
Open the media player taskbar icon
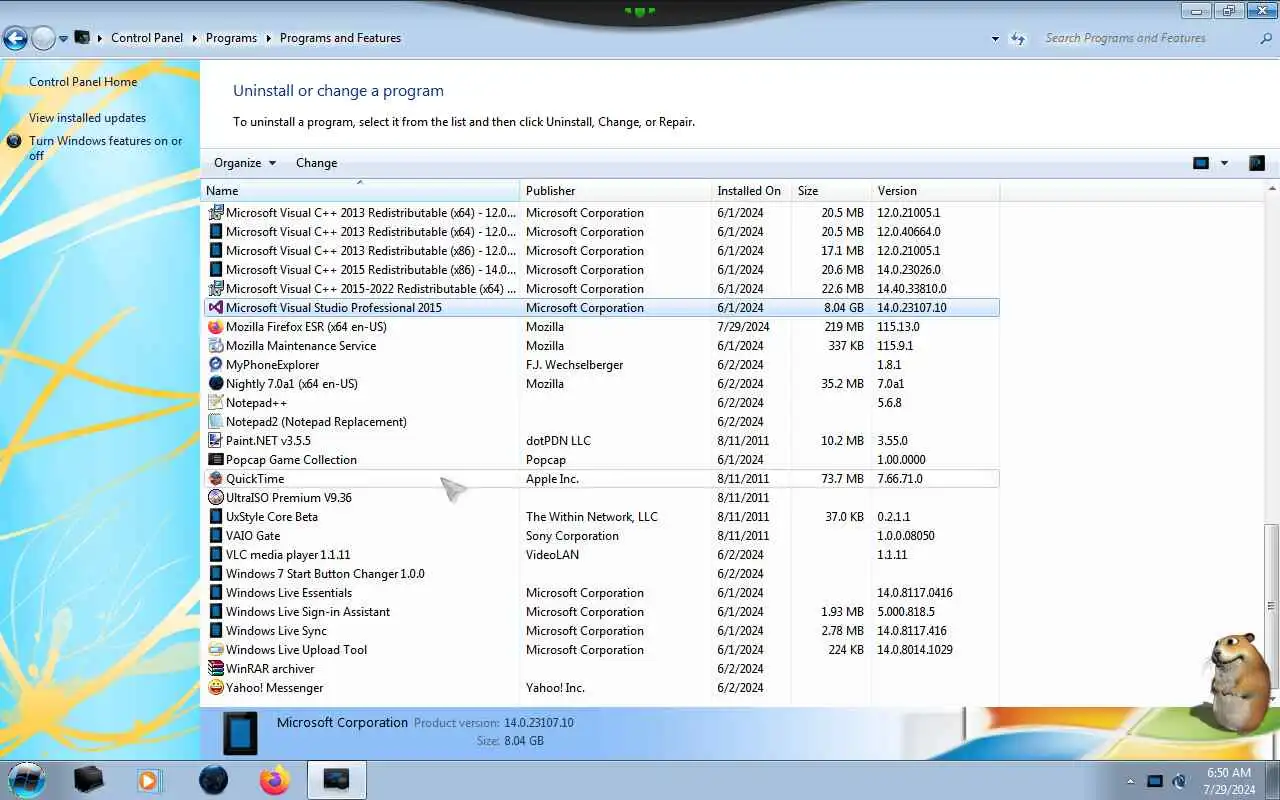point(149,780)
